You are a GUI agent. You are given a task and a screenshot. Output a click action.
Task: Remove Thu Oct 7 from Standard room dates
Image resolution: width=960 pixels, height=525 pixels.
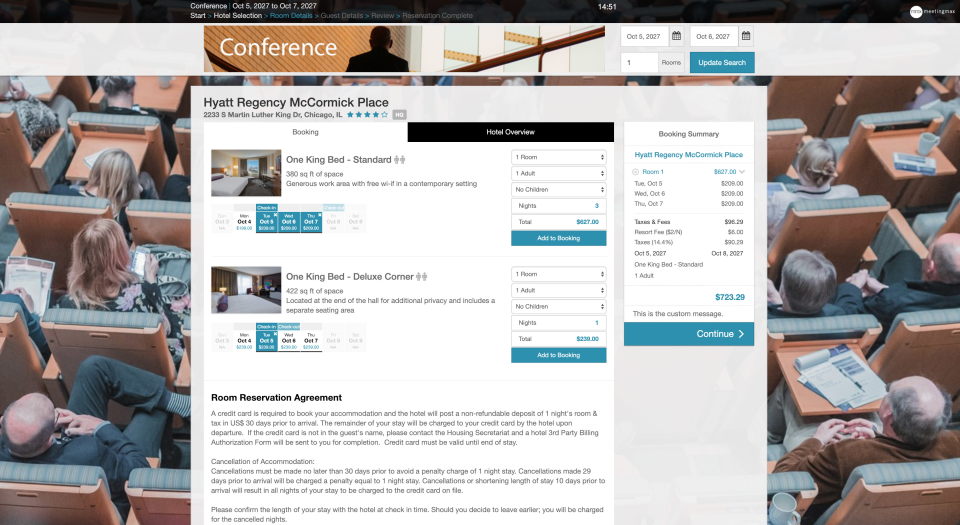coord(320,215)
